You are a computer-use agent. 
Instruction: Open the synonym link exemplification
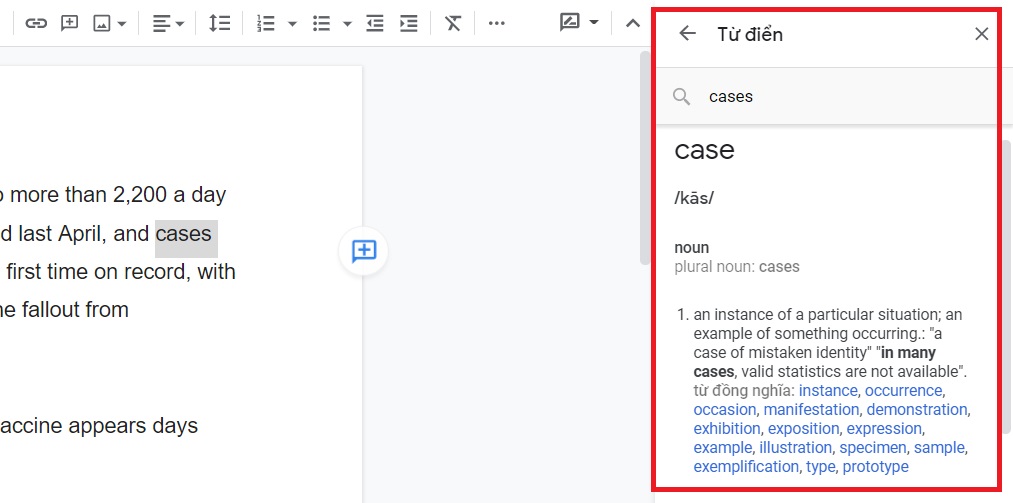[746, 466]
